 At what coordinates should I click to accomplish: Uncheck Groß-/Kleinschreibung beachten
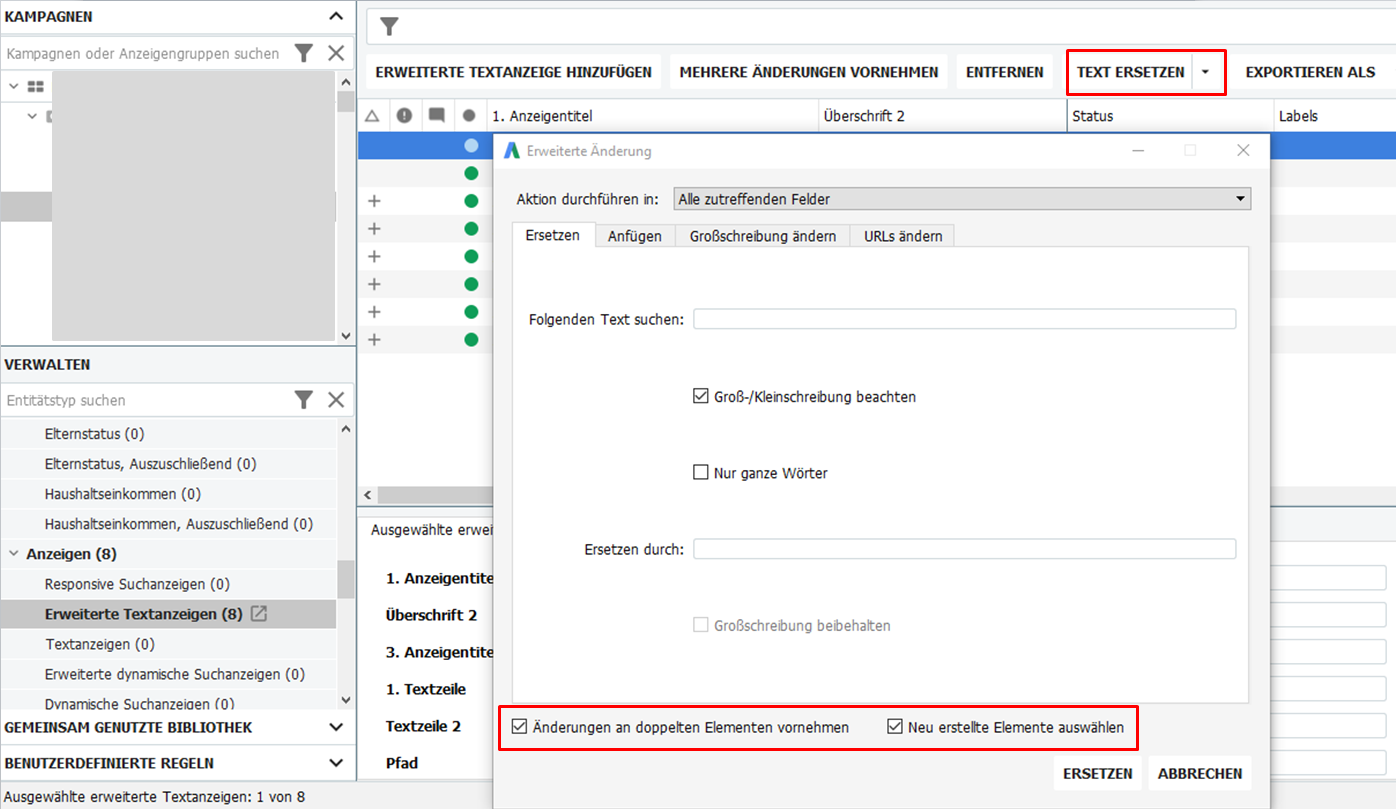point(701,395)
